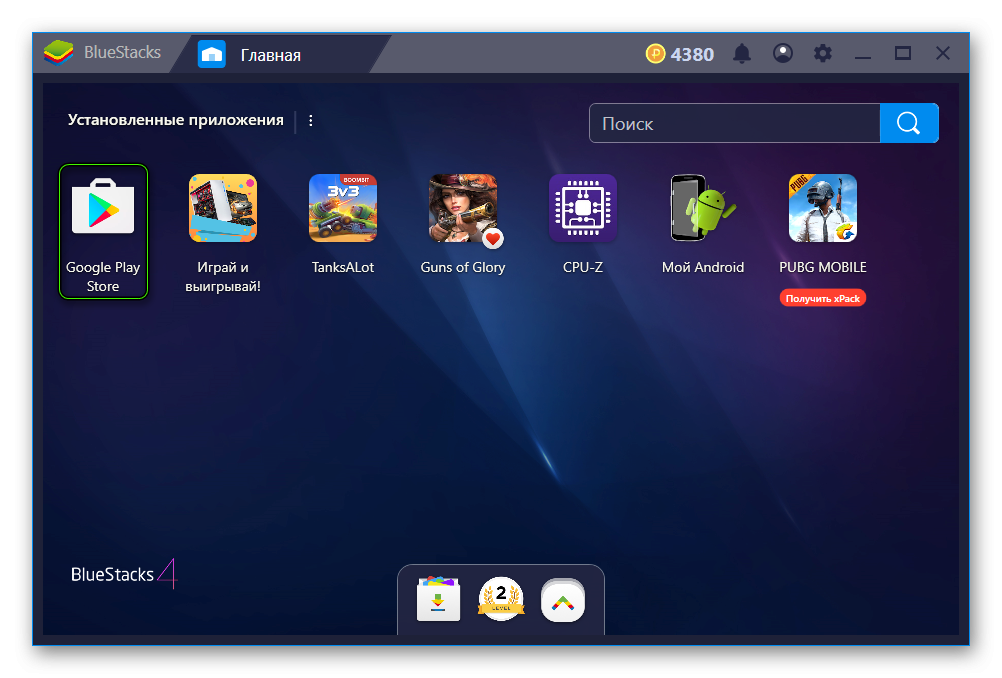1002x678 pixels.
Task: Open the notifications bell
Action: [x=741, y=54]
